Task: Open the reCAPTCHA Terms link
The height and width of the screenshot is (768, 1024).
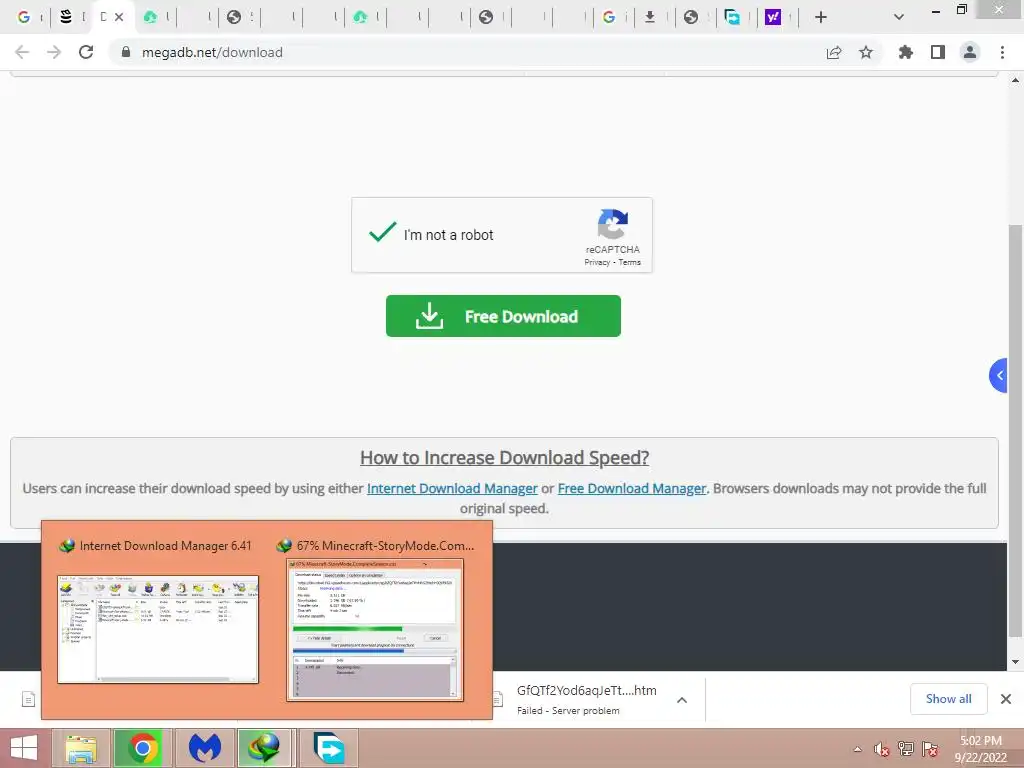Action: tap(630, 262)
